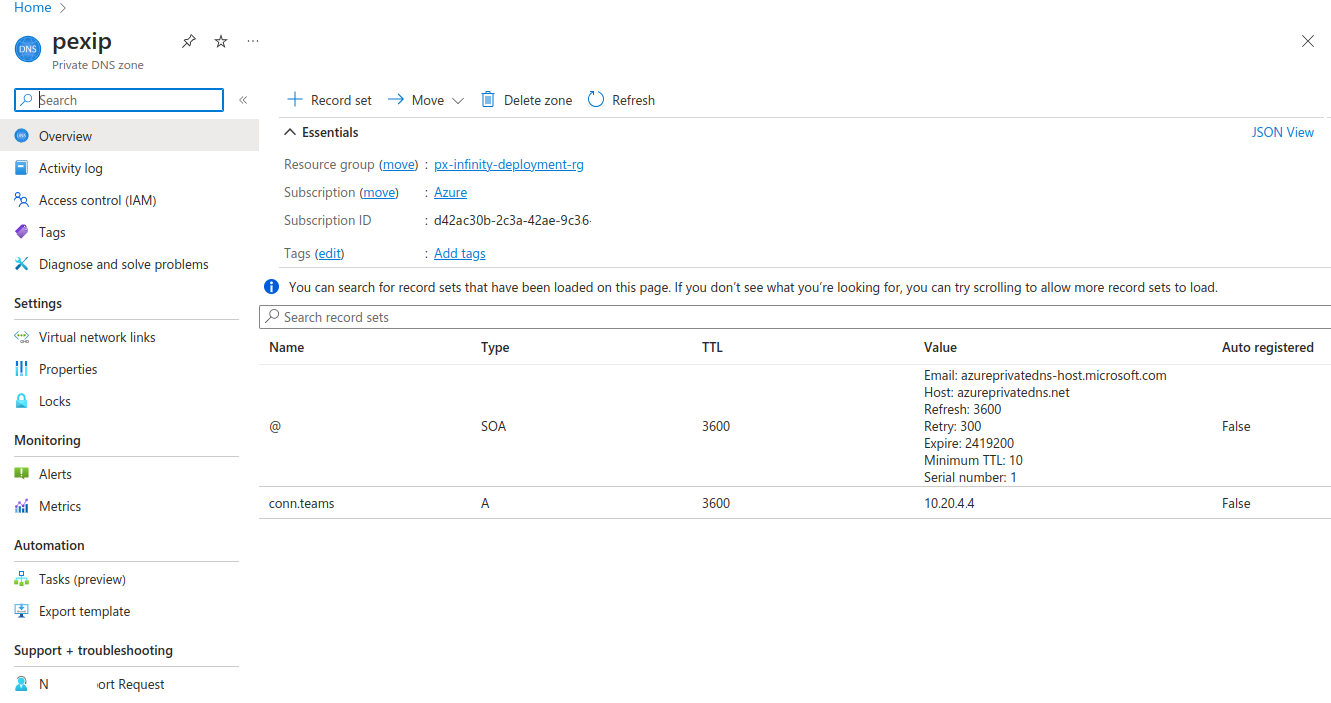Viewport: 1331px width, 703px height.
Task: Pin the pexip DNS zone to dashboard
Action: pyautogui.click(x=188, y=41)
